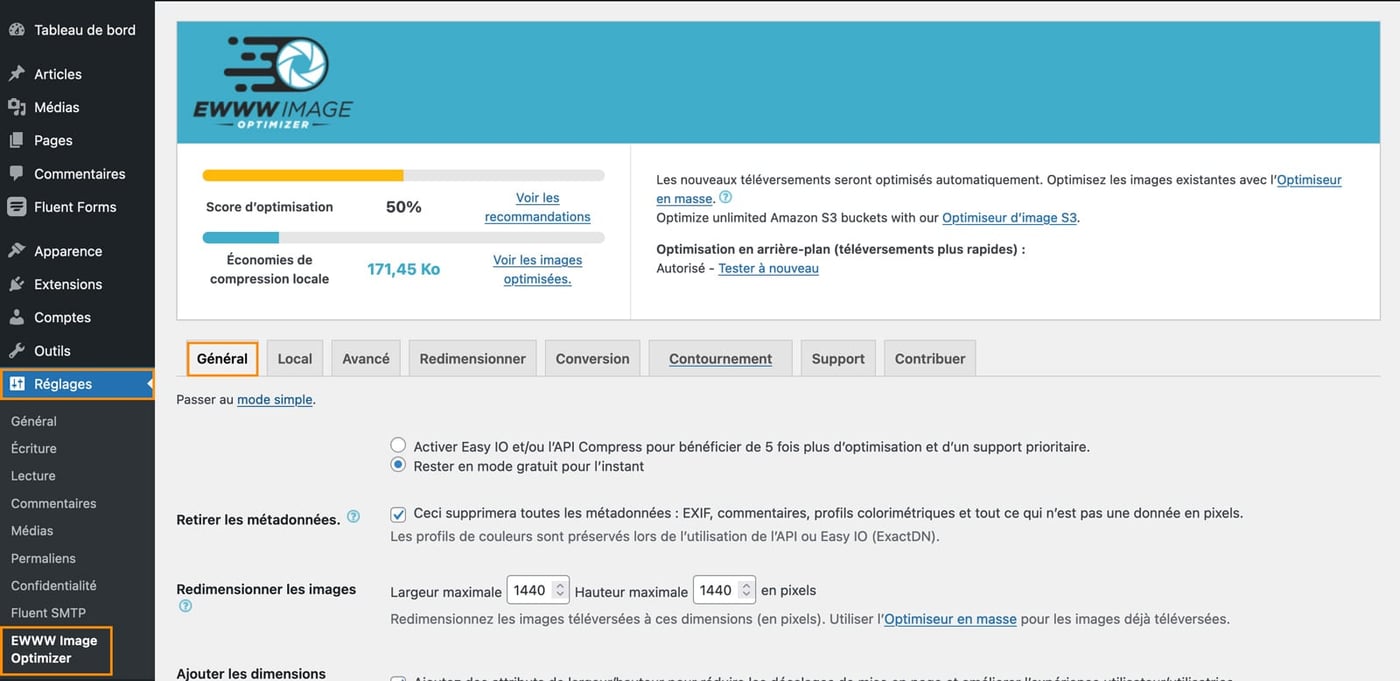The image size is (1400, 681).
Task: Open the Médias library icon in sidebar
Action: click(16, 107)
